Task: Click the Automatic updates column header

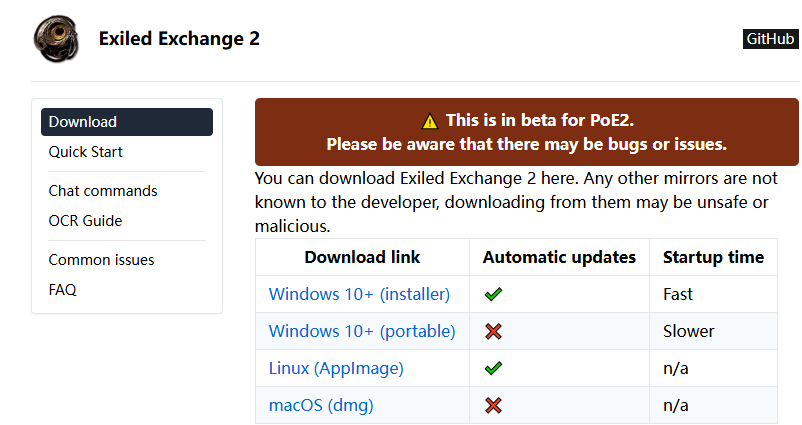Action: [559, 257]
